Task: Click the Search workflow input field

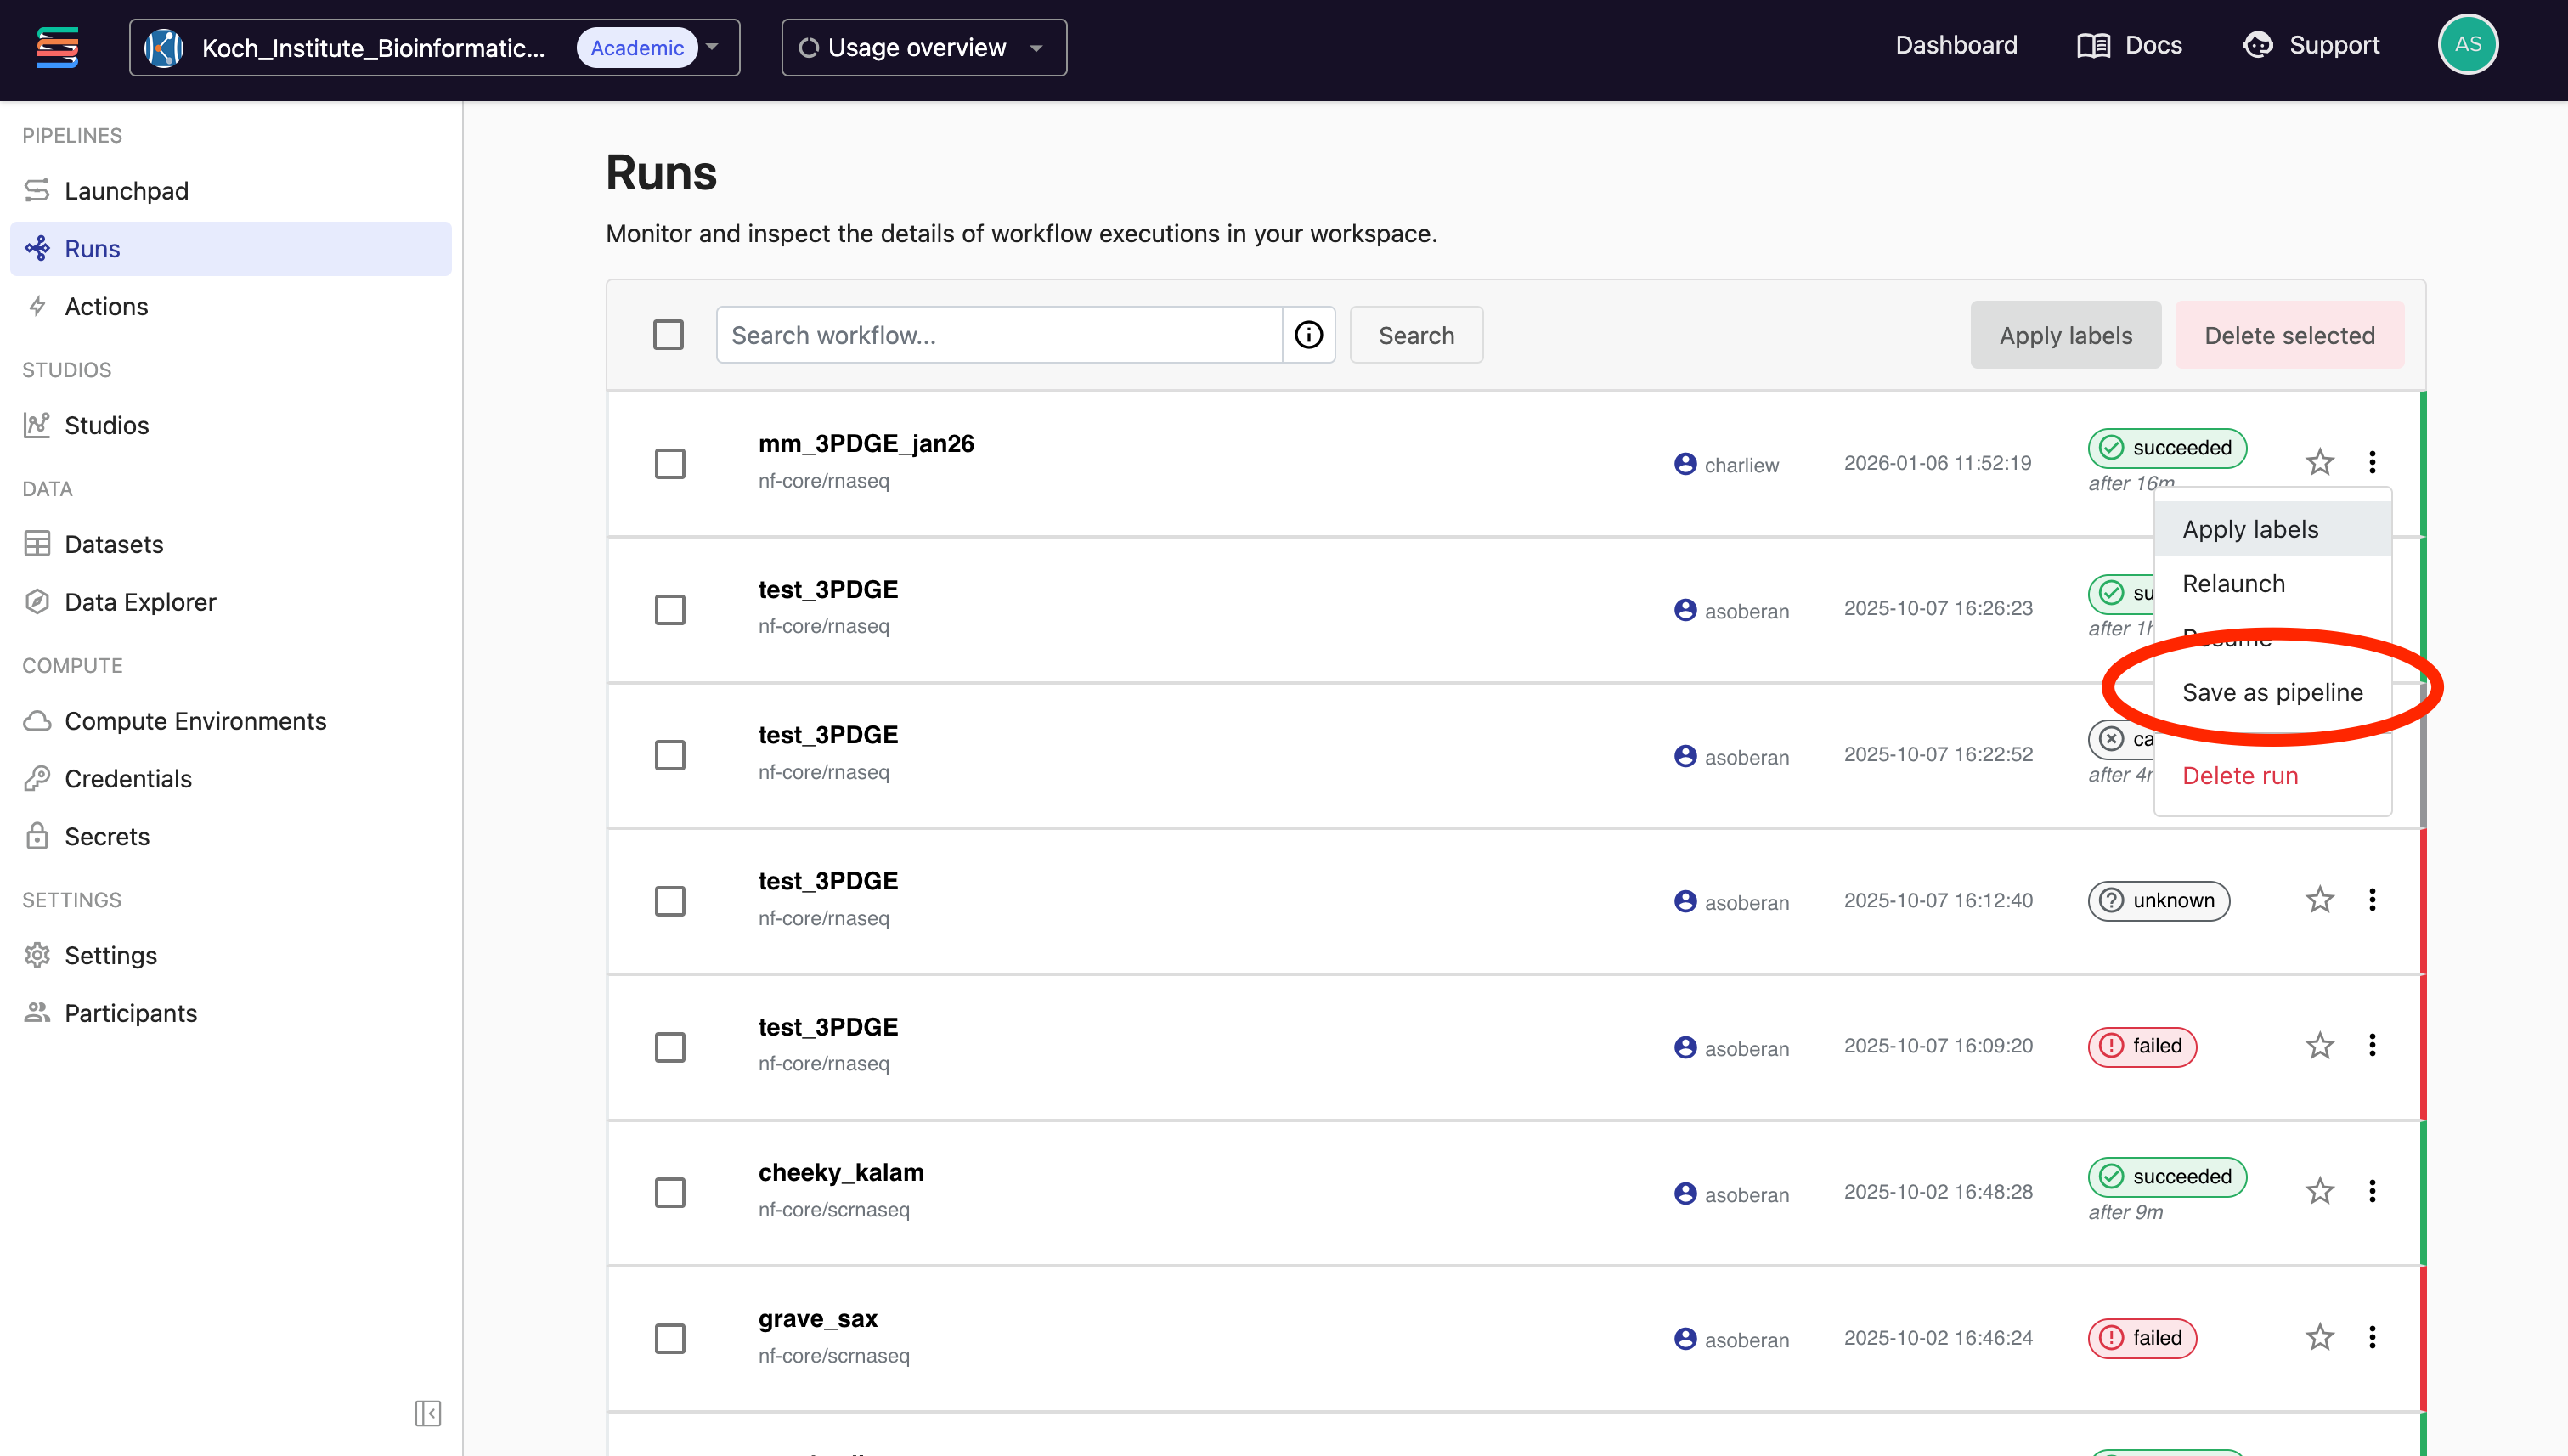Action: tap(999, 335)
